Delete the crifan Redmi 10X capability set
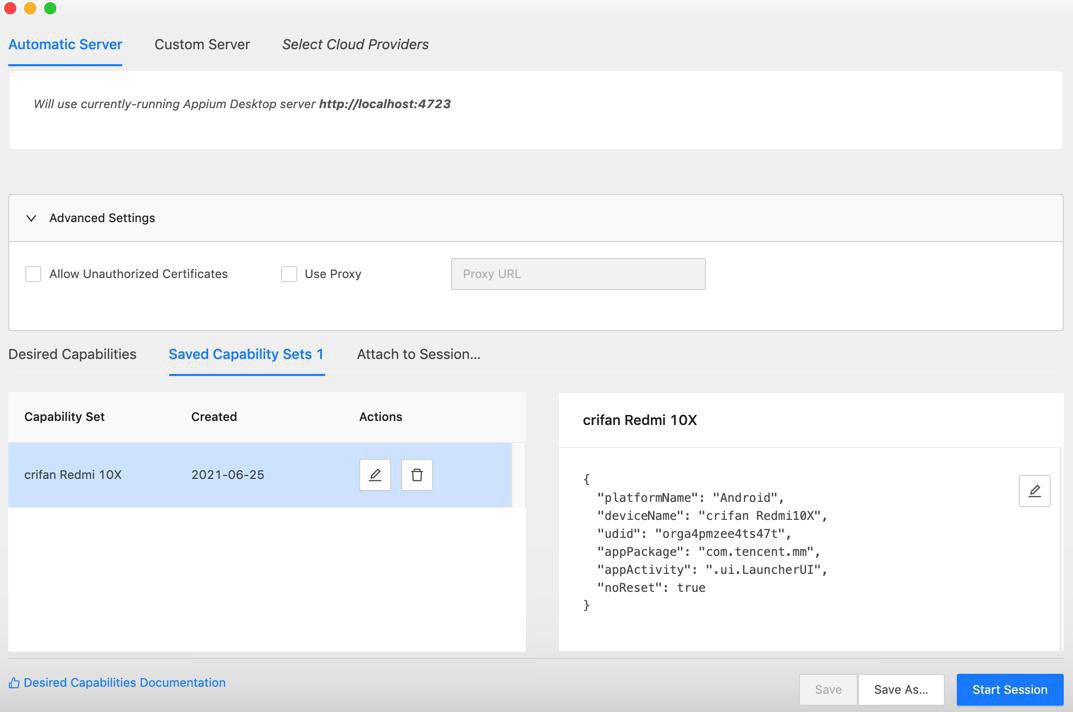1073x712 pixels. 417,474
